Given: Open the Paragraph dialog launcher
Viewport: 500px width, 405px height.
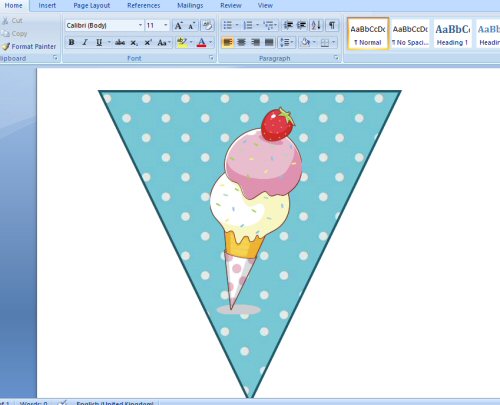Looking at the screenshot, I should click(336, 58).
